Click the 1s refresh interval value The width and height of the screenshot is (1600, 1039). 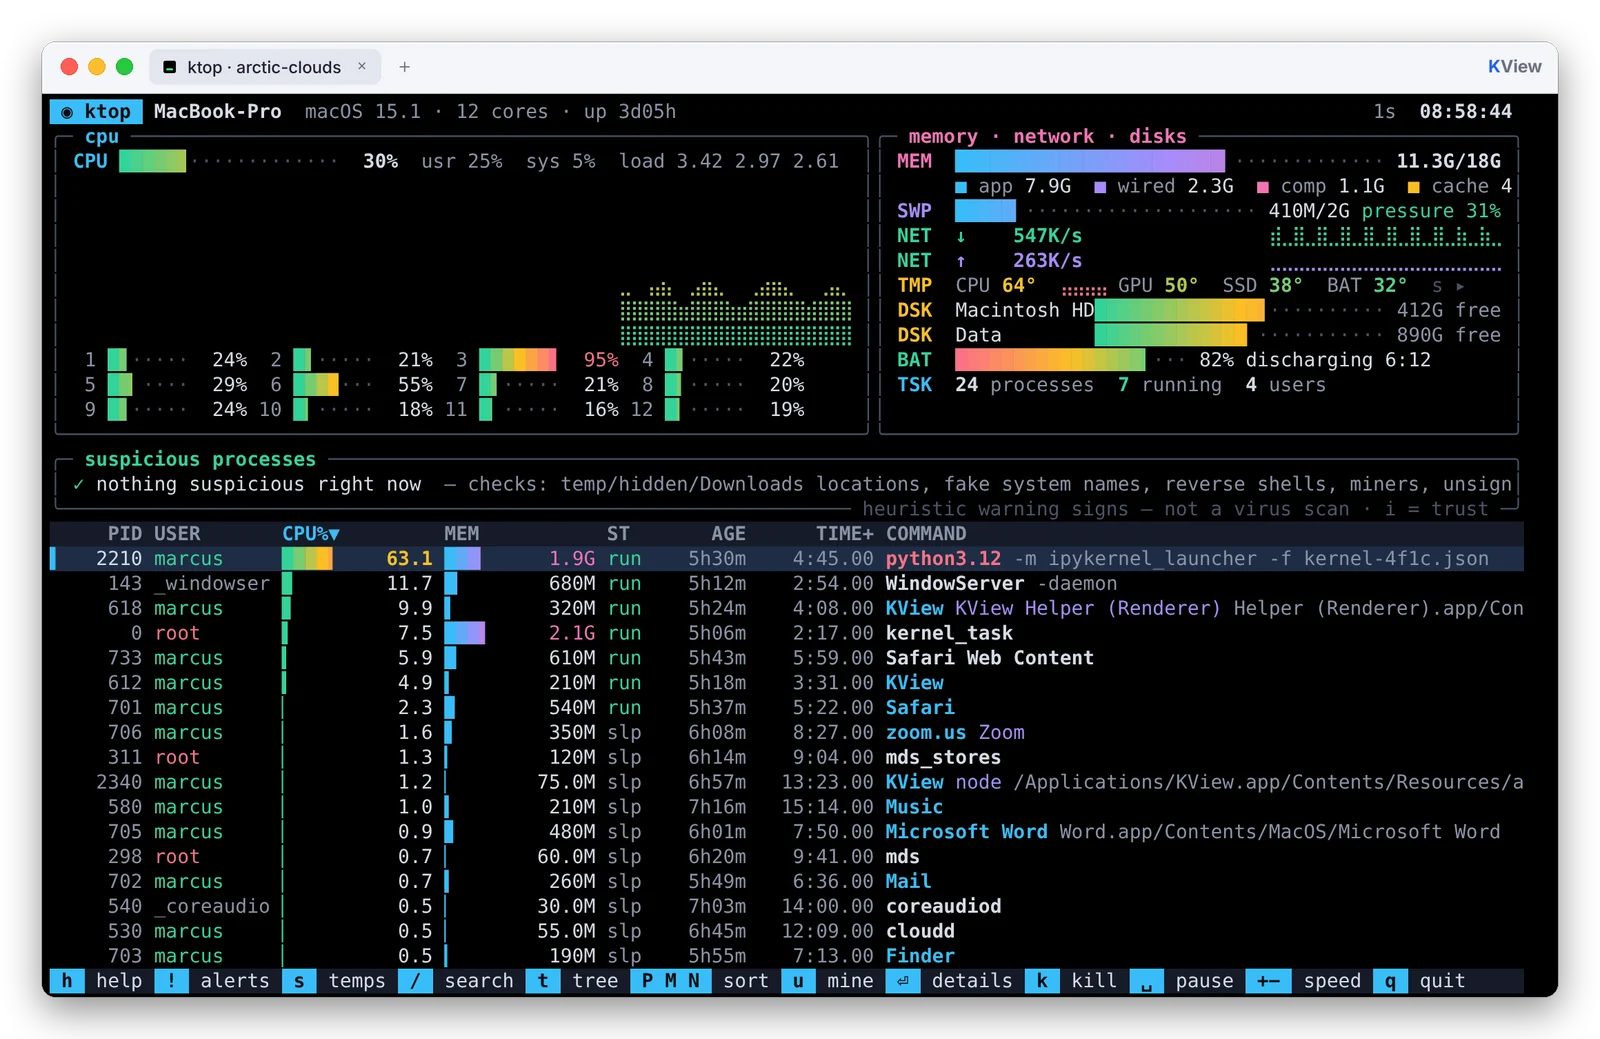1384,111
